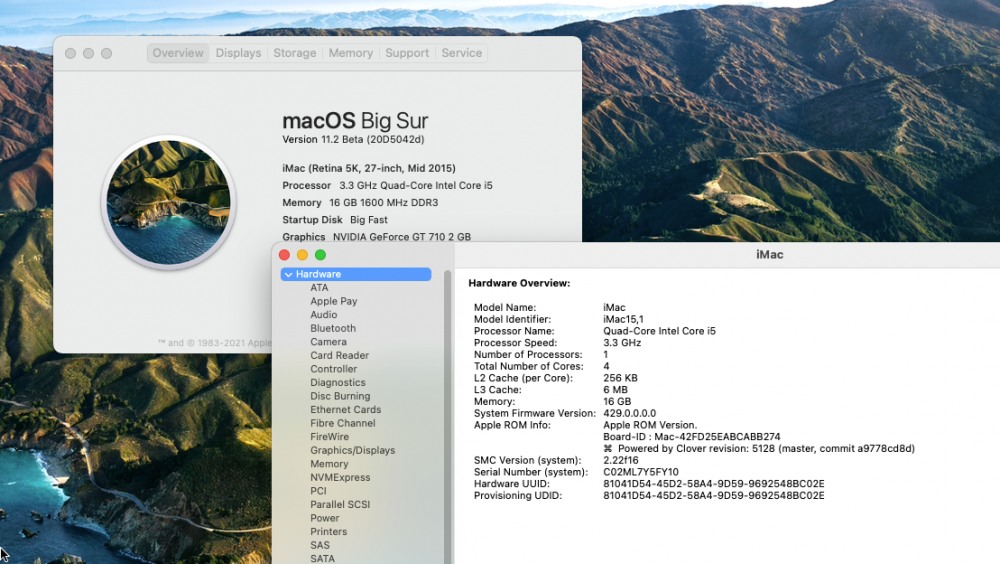The width and height of the screenshot is (1000, 564).
Task: Click the macOS Big Sur logo image
Action: (168, 202)
